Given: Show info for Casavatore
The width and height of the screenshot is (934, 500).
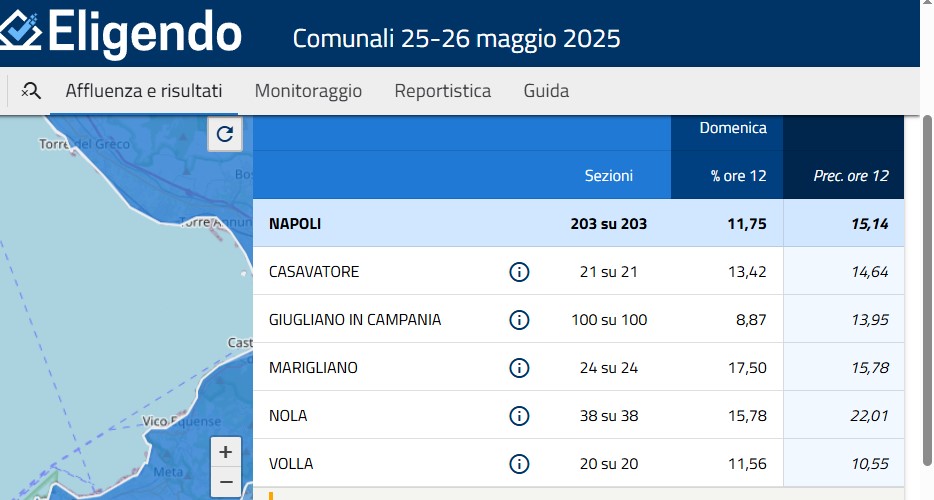Looking at the screenshot, I should (x=519, y=272).
